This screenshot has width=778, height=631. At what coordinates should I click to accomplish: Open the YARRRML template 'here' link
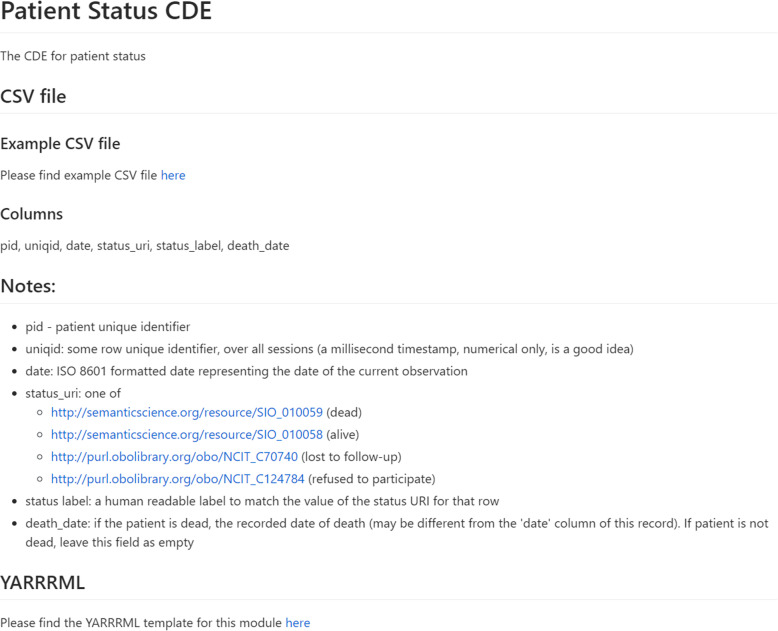pos(298,622)
